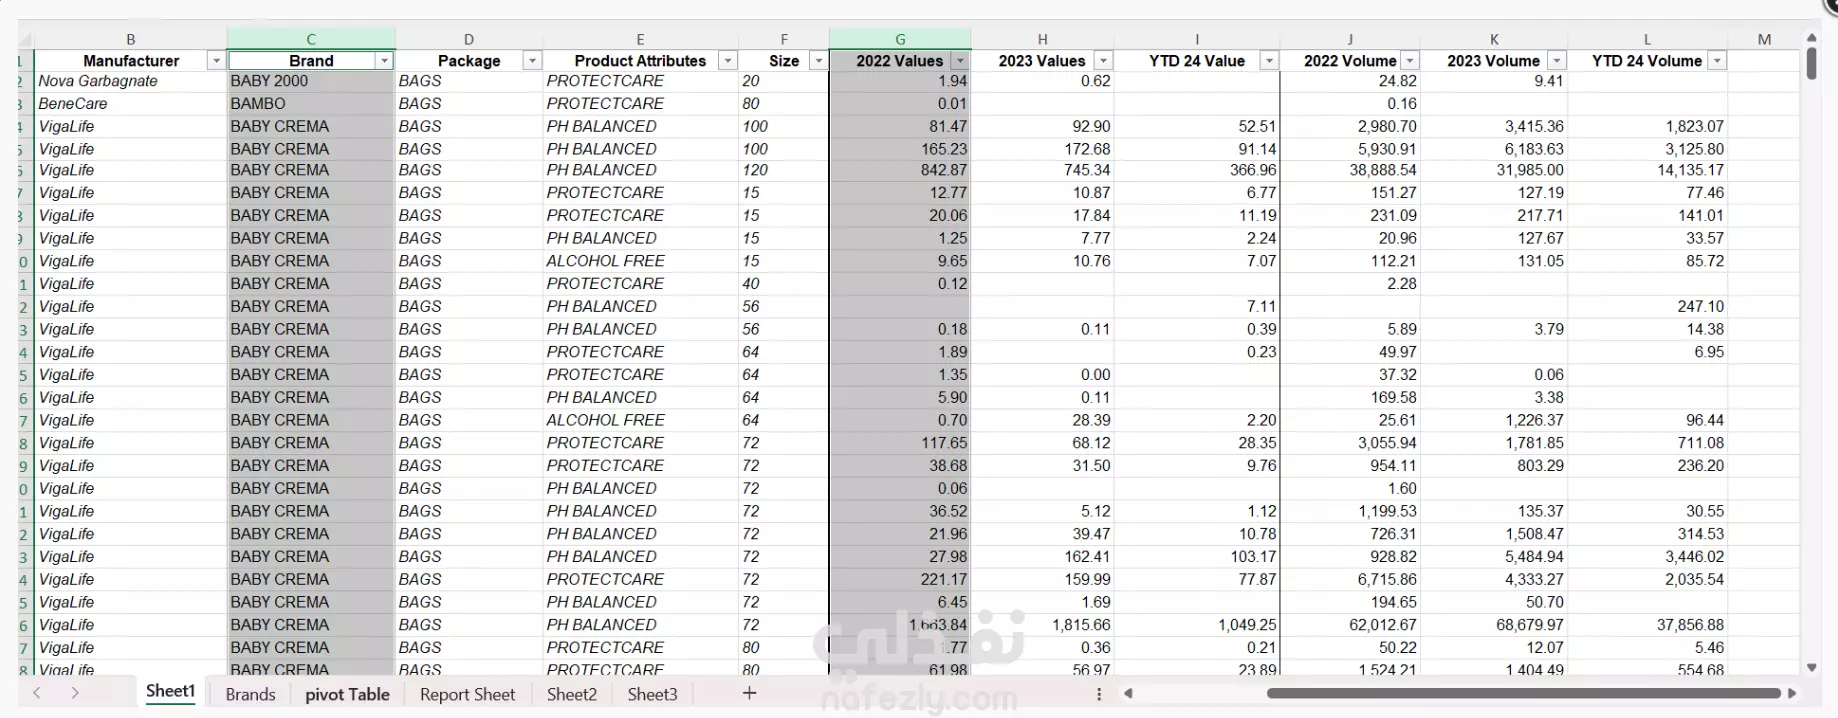
Task: Select column M header
Action: [1764, 39]
